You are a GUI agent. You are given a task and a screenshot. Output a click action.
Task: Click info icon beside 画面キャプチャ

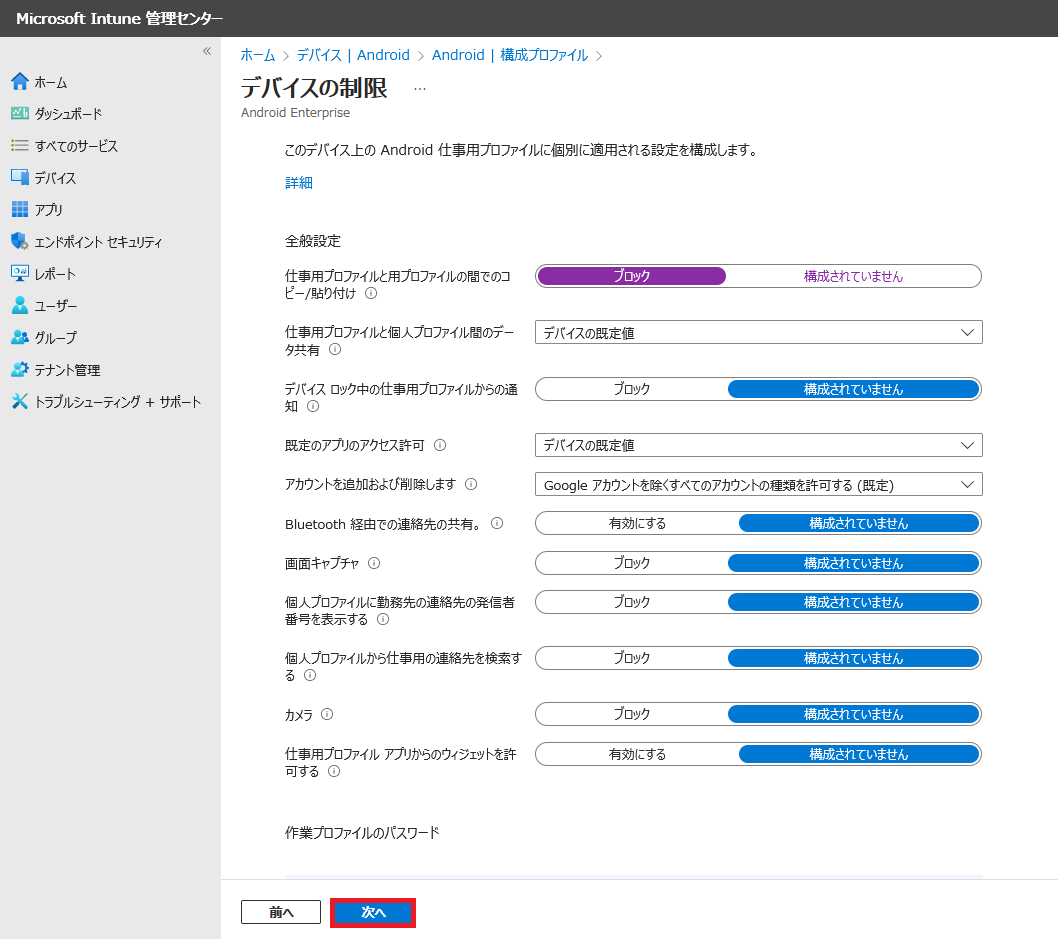(374, 563)
